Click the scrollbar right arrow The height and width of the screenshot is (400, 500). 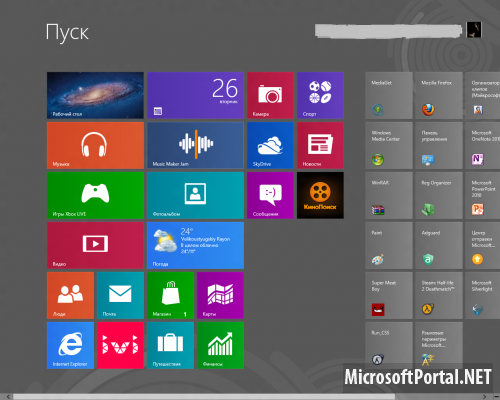click(485, 397)
